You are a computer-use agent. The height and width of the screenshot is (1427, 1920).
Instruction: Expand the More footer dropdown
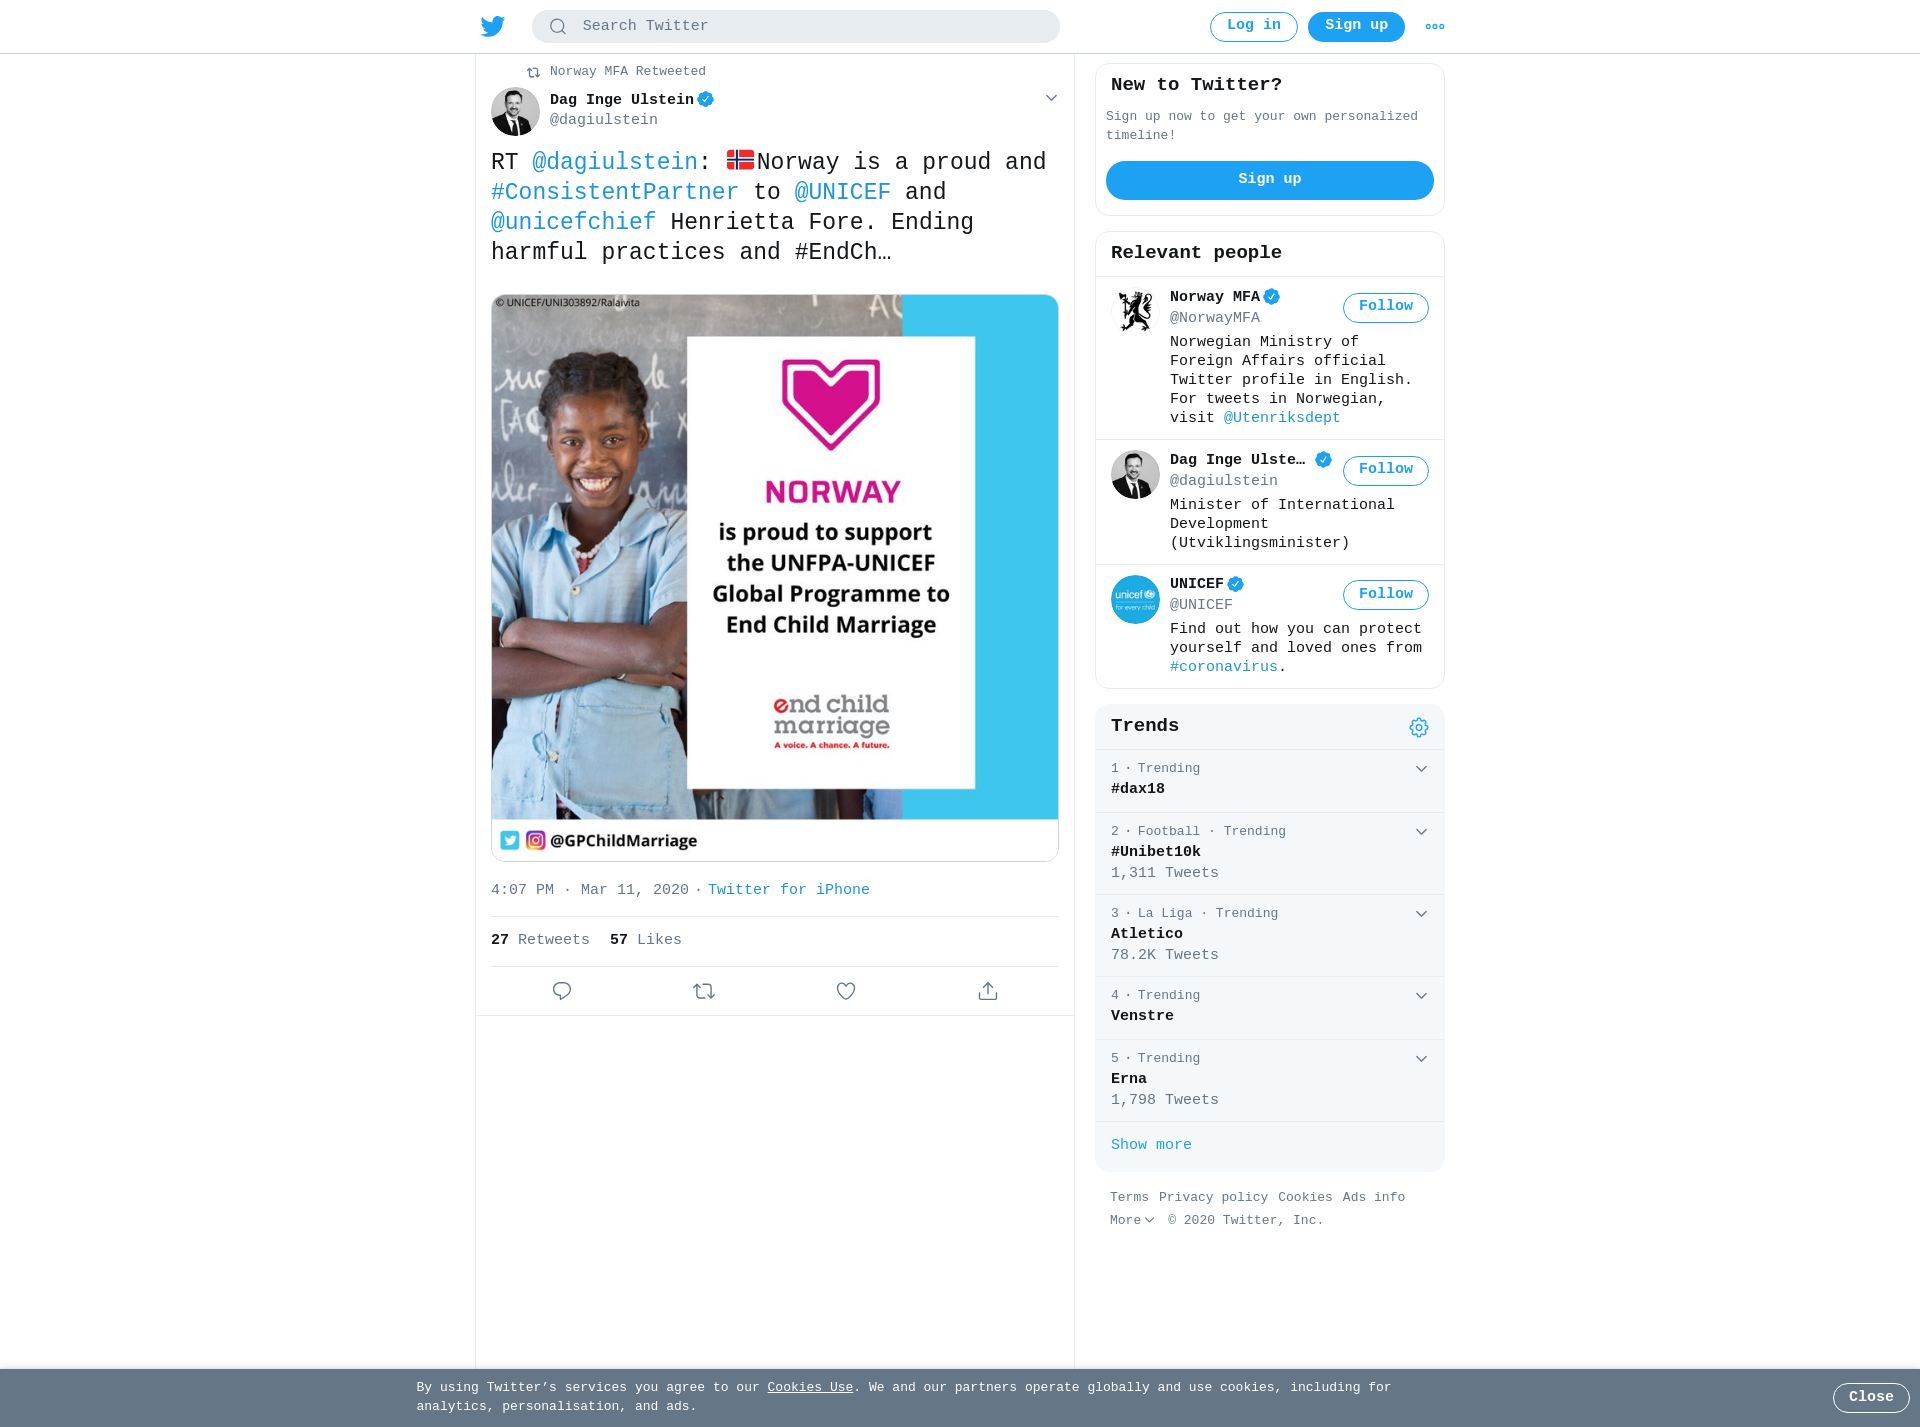(1132, 1220)
